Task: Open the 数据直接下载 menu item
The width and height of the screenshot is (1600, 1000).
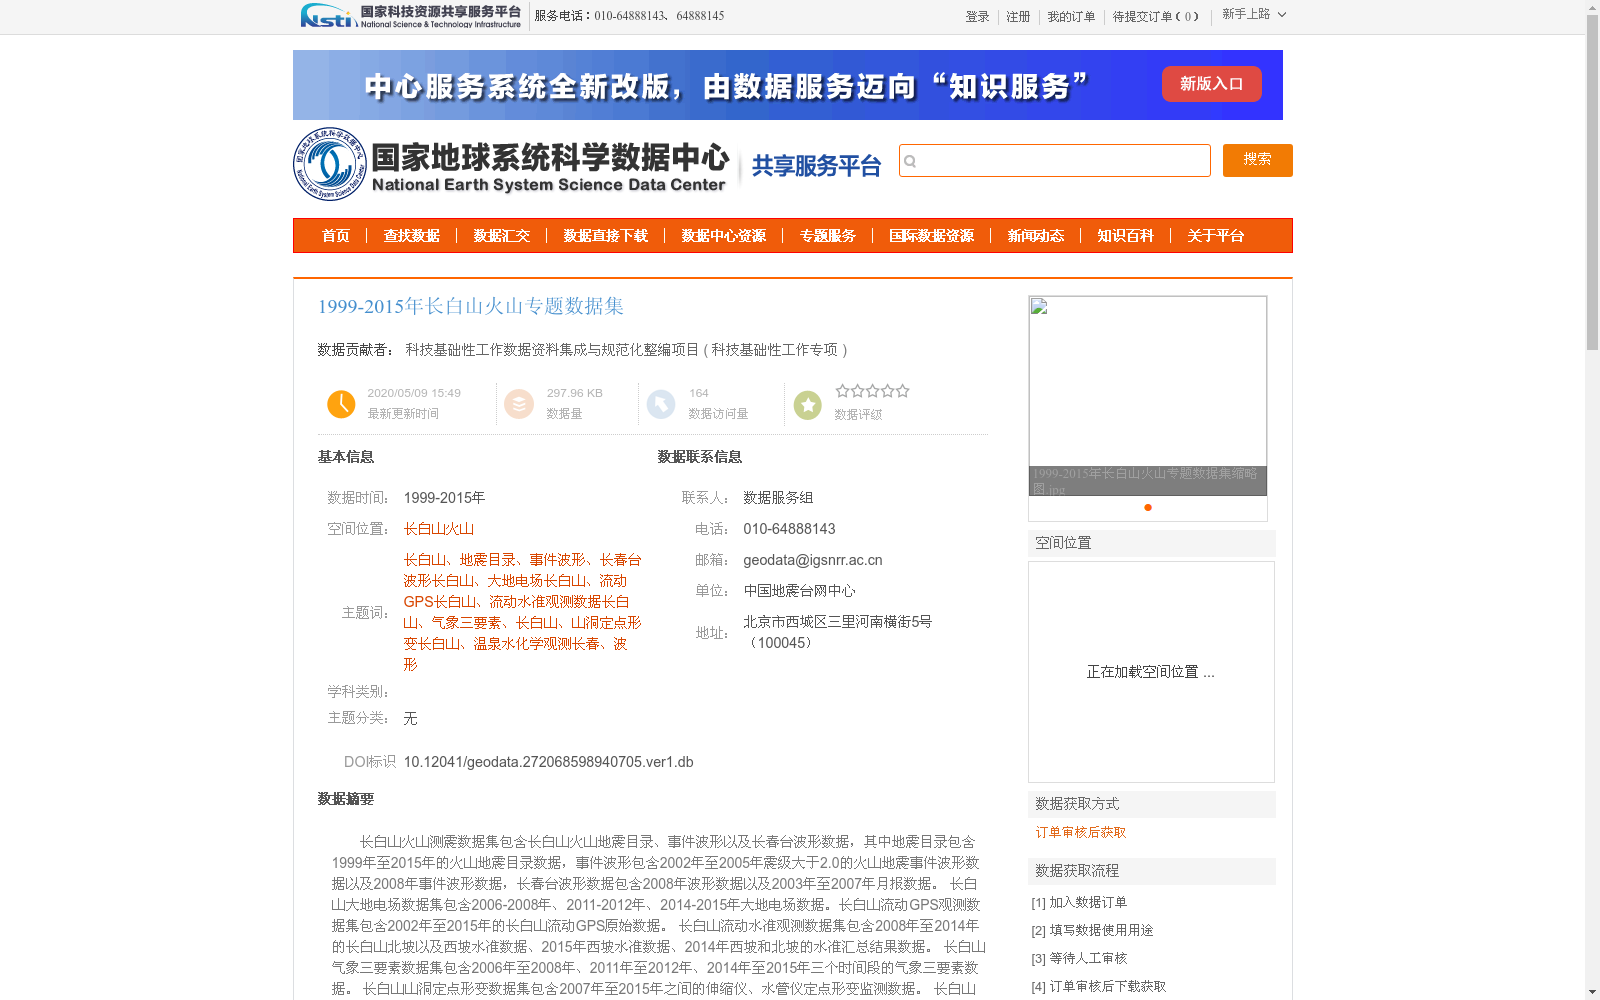Action: 606,236
